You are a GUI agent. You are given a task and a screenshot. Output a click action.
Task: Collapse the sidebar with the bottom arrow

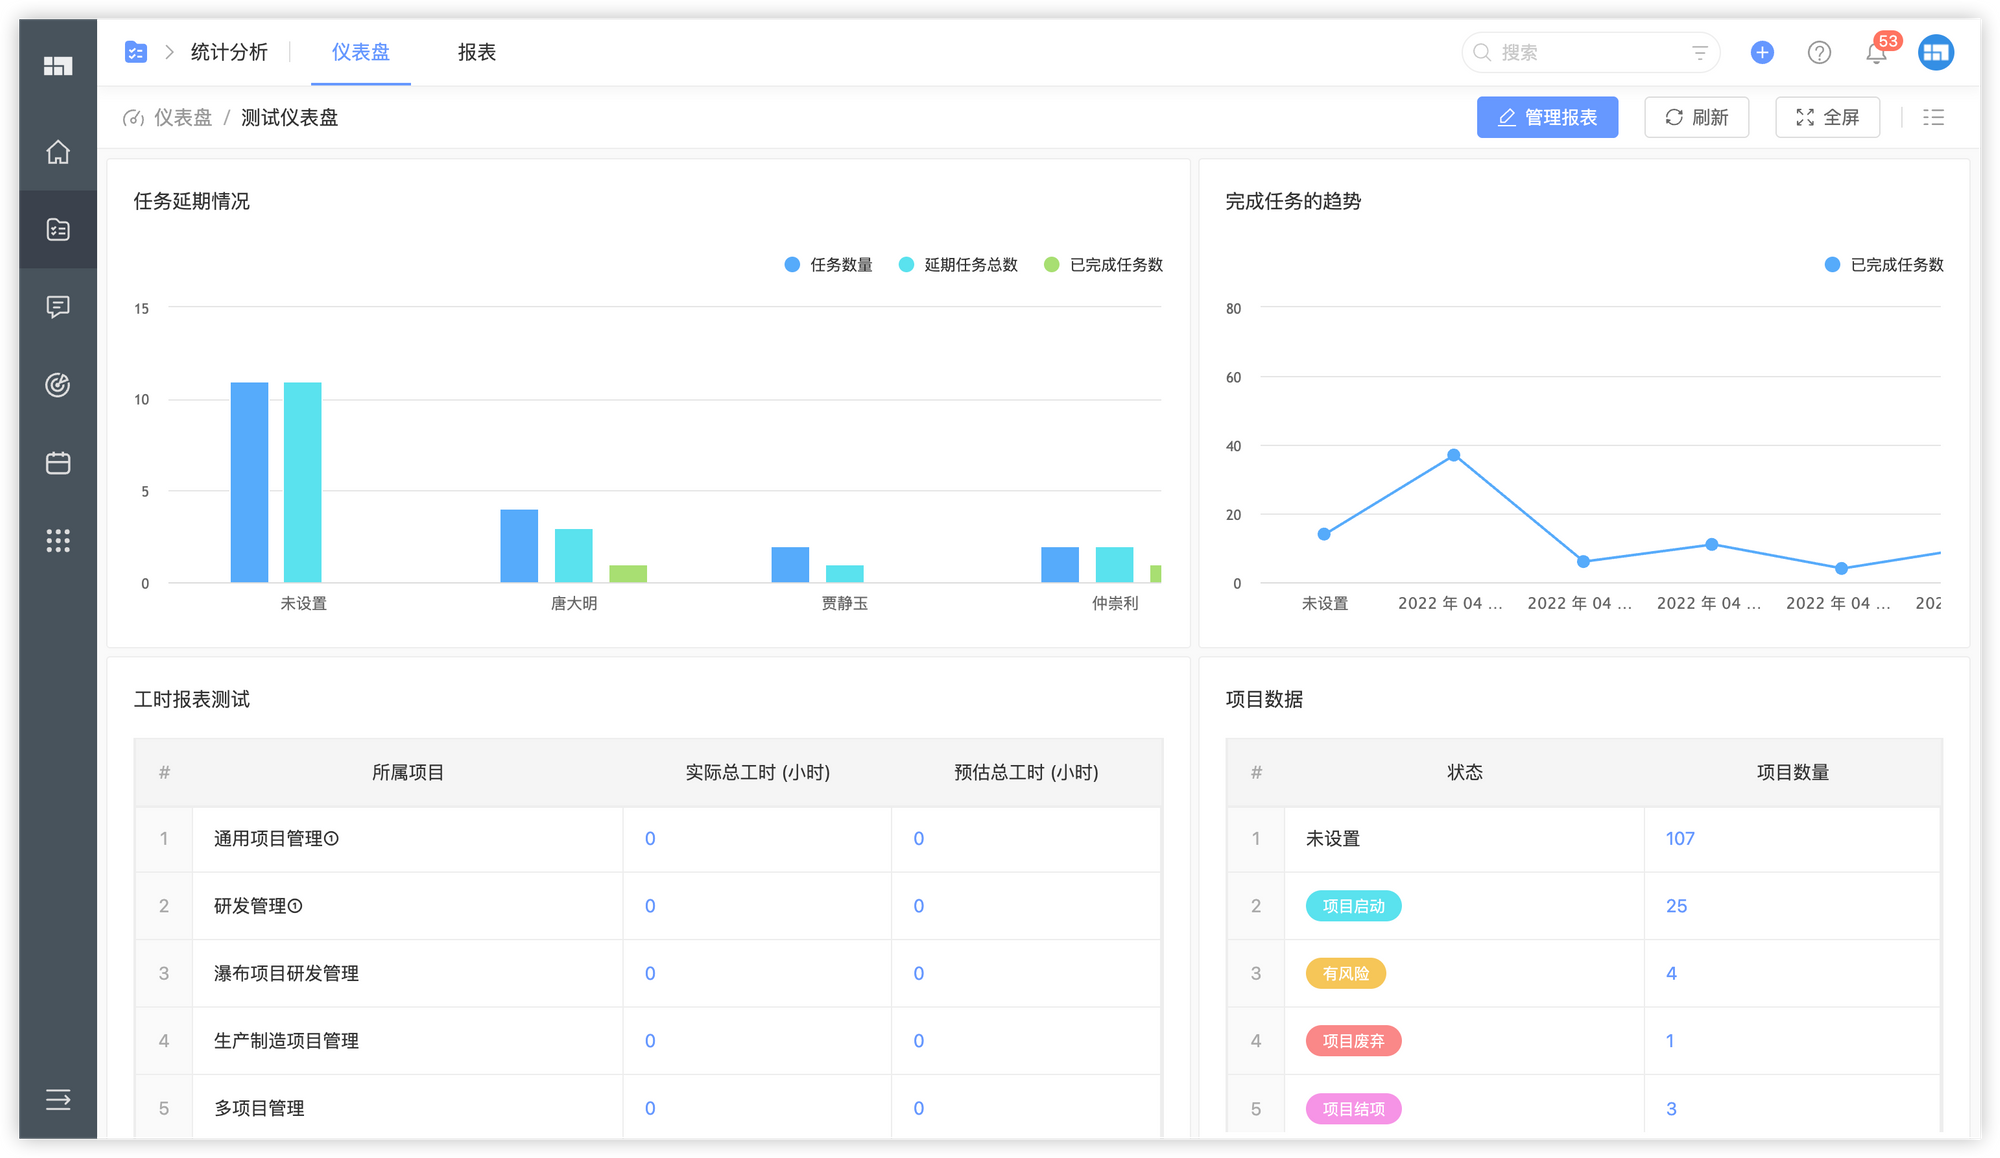tap(57, 1100)
